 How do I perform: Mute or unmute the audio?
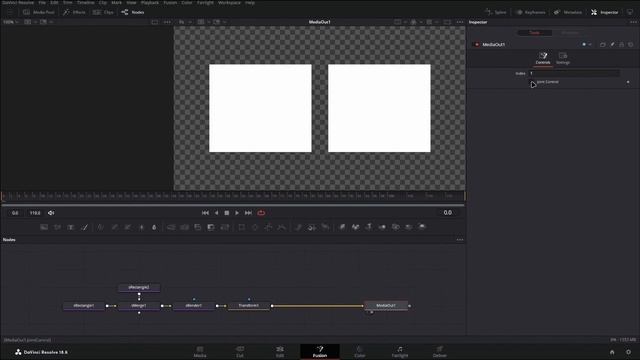pos(51,213)
